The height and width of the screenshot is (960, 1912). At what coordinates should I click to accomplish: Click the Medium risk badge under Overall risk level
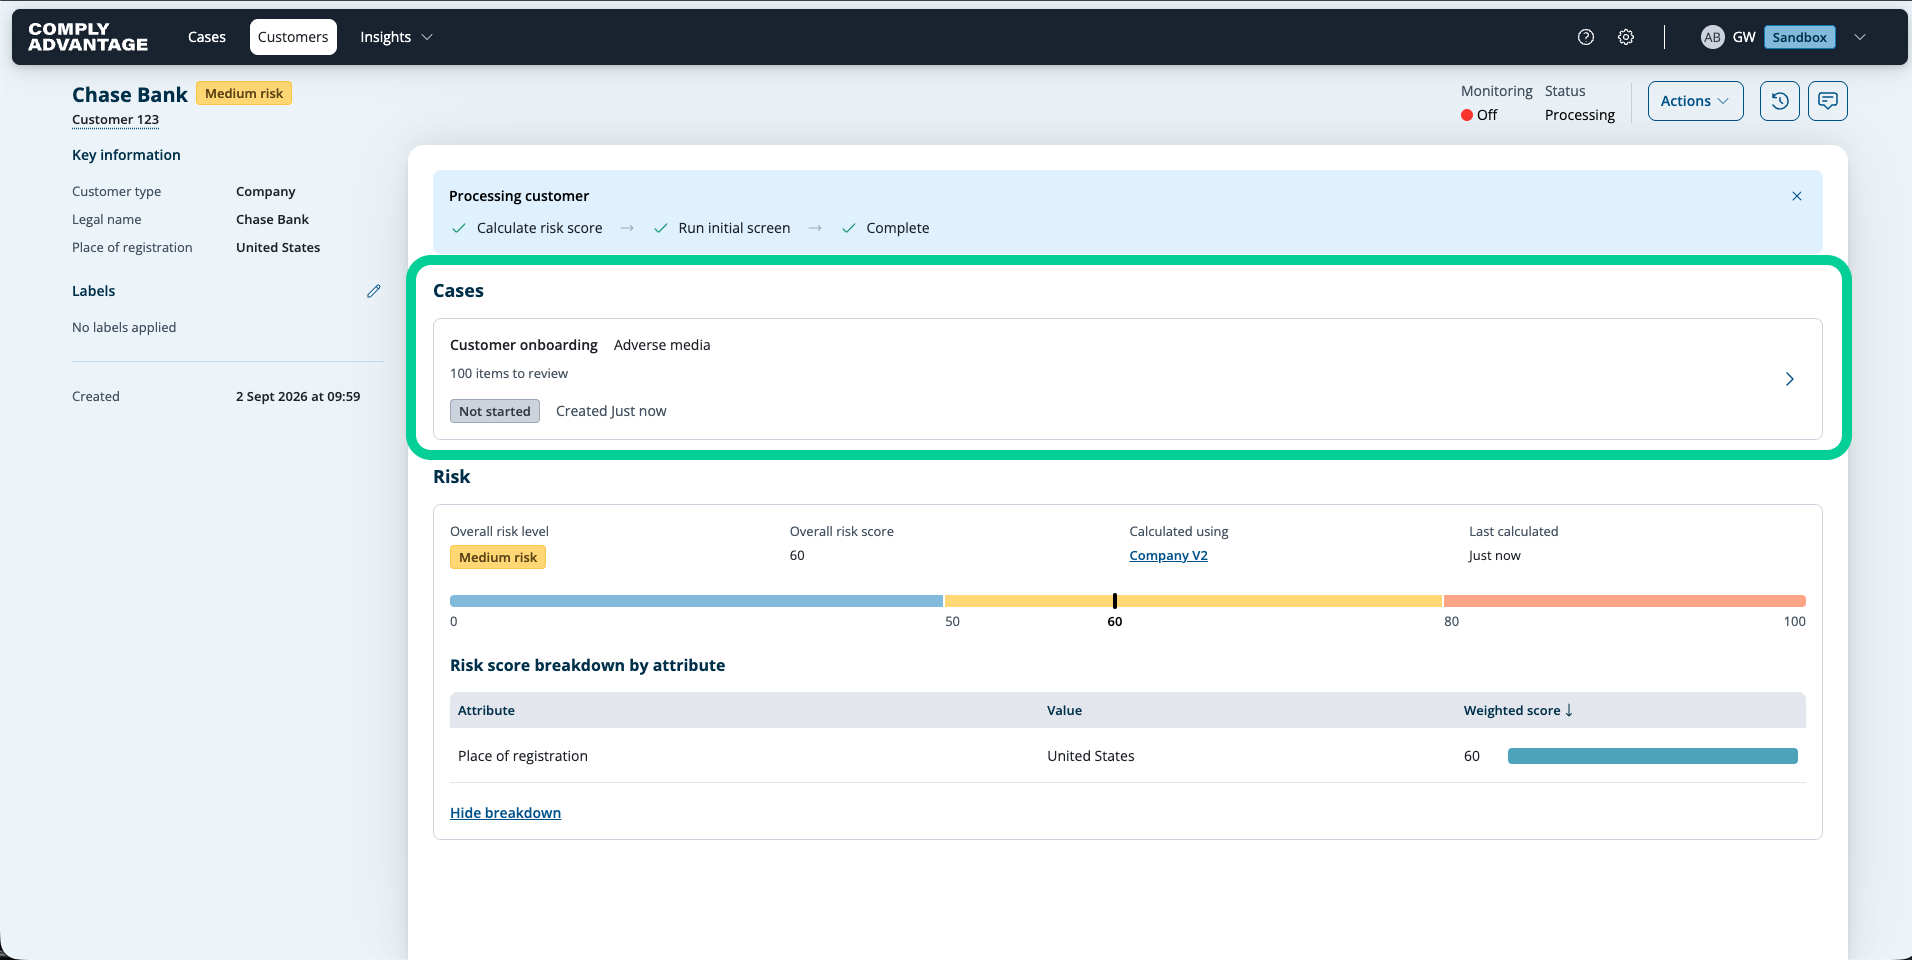pos(498,557)
